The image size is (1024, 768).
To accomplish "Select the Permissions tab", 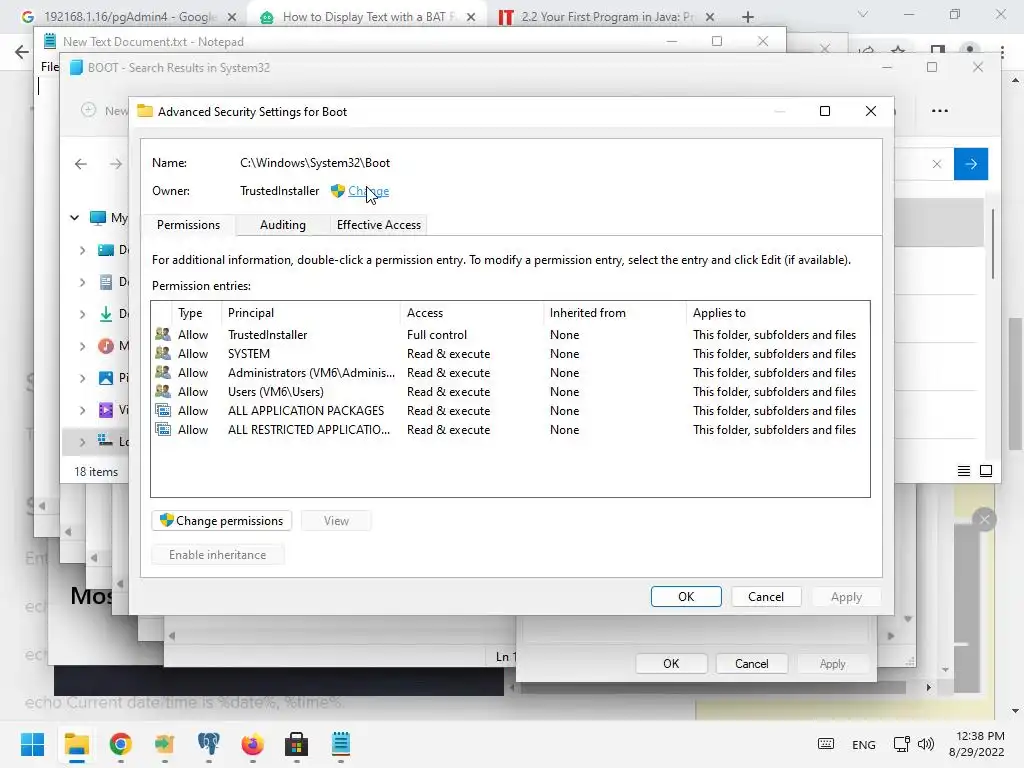I will click(188, 225).
